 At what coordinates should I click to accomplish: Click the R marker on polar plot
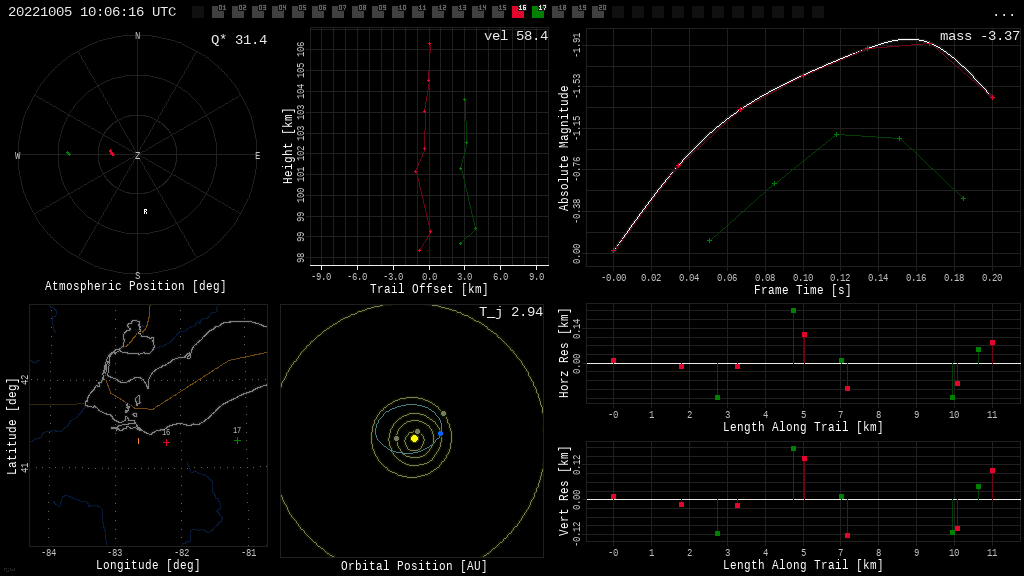click(x=146, y=212)
